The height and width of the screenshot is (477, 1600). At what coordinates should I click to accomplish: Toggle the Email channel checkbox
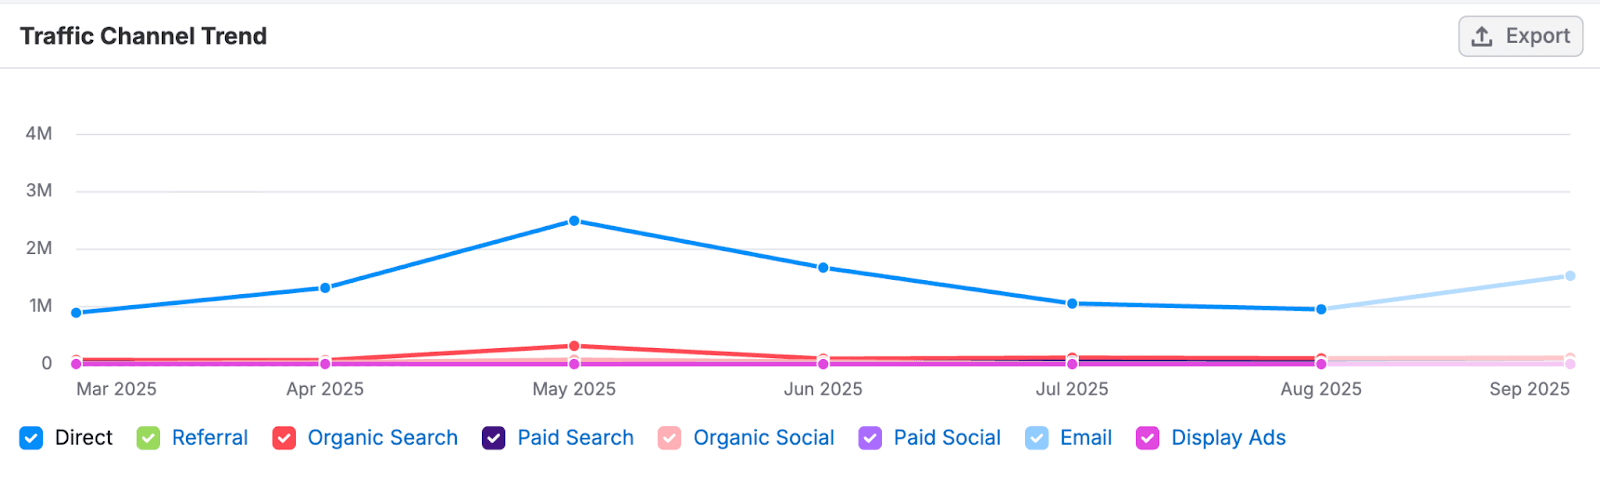point(1037,438)
